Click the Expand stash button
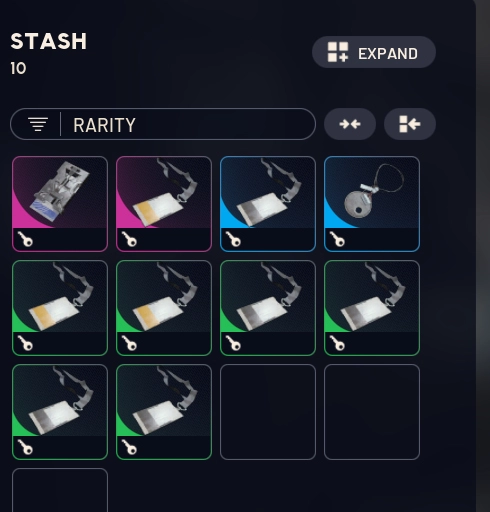490x512 pixels. click(374, 52)
